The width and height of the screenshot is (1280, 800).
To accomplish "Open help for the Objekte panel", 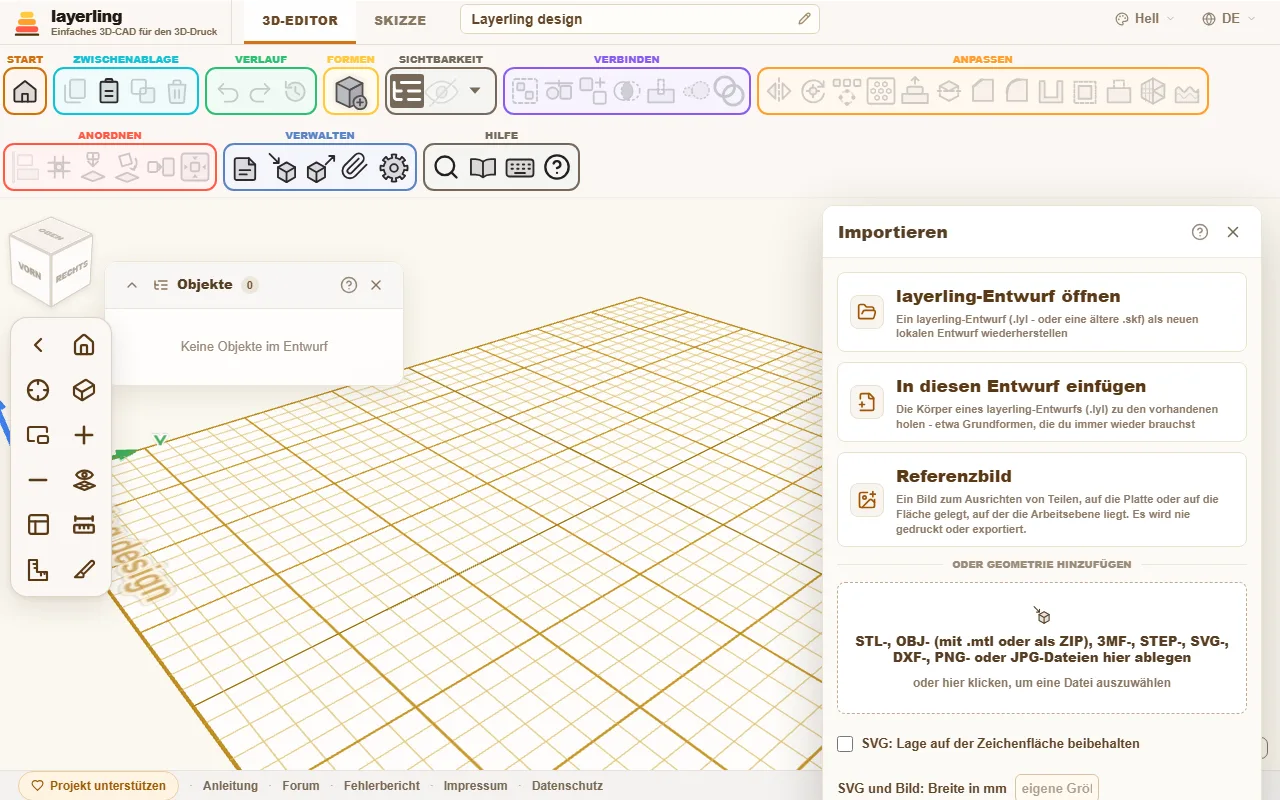I will click(349, 285).
